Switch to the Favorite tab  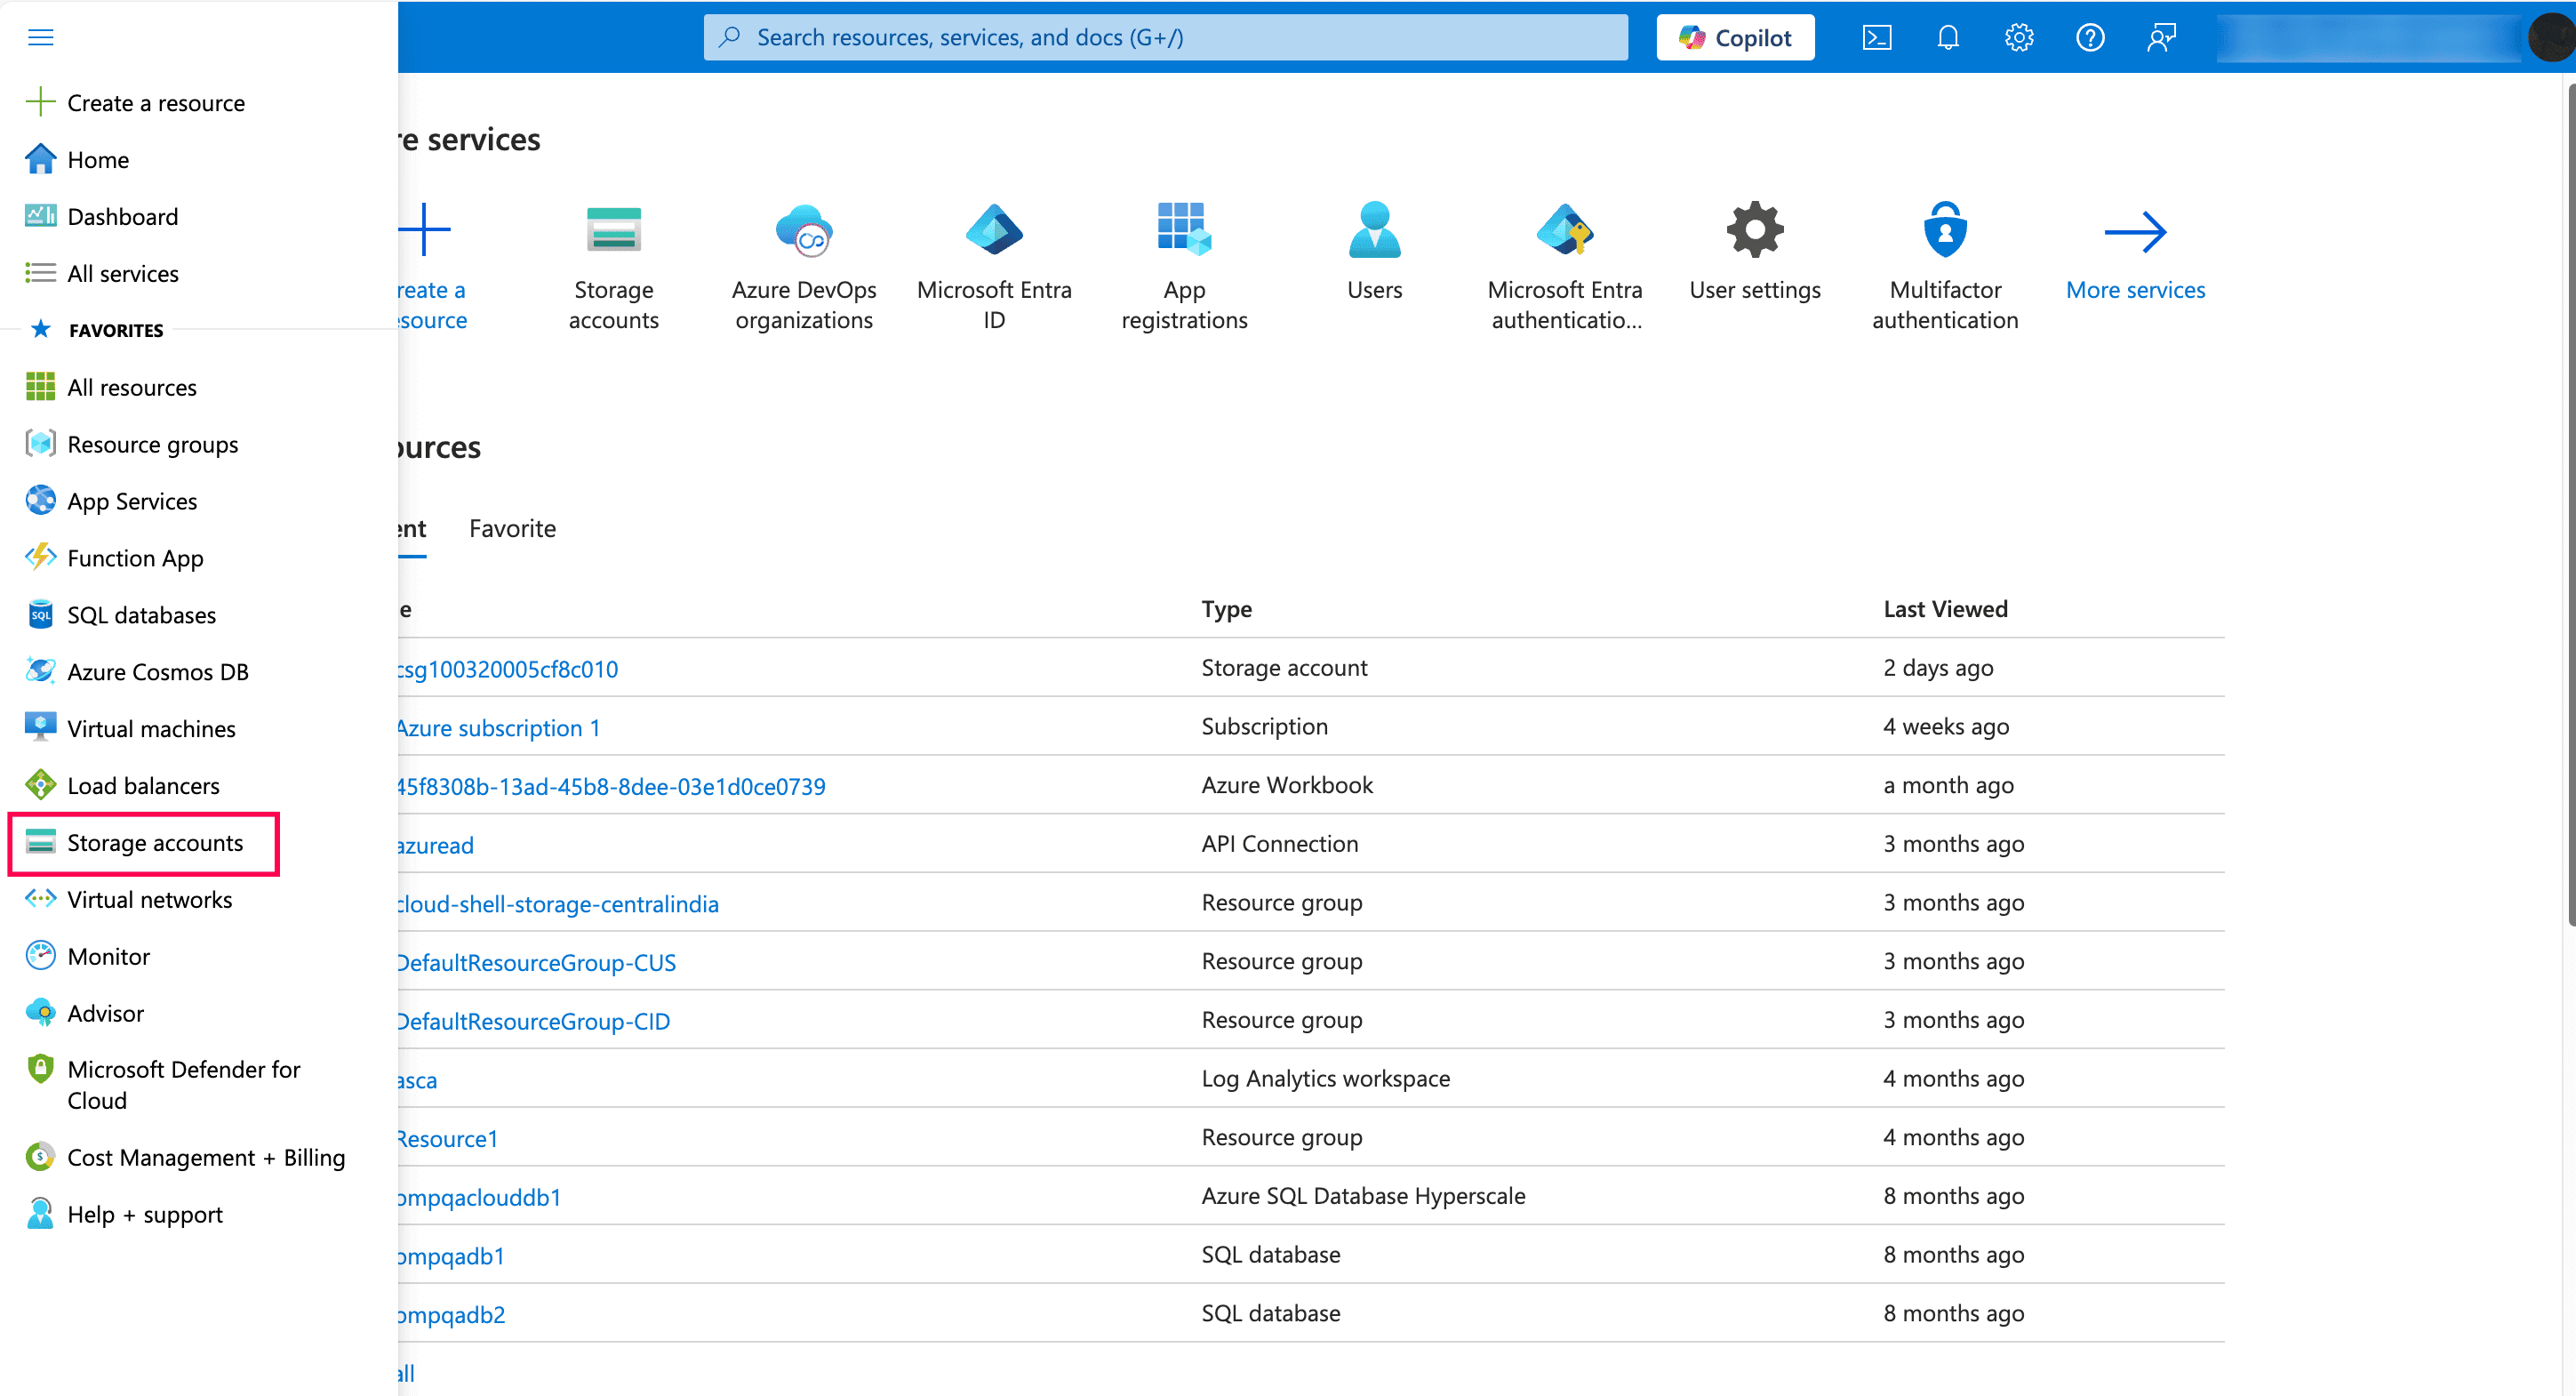512,528
